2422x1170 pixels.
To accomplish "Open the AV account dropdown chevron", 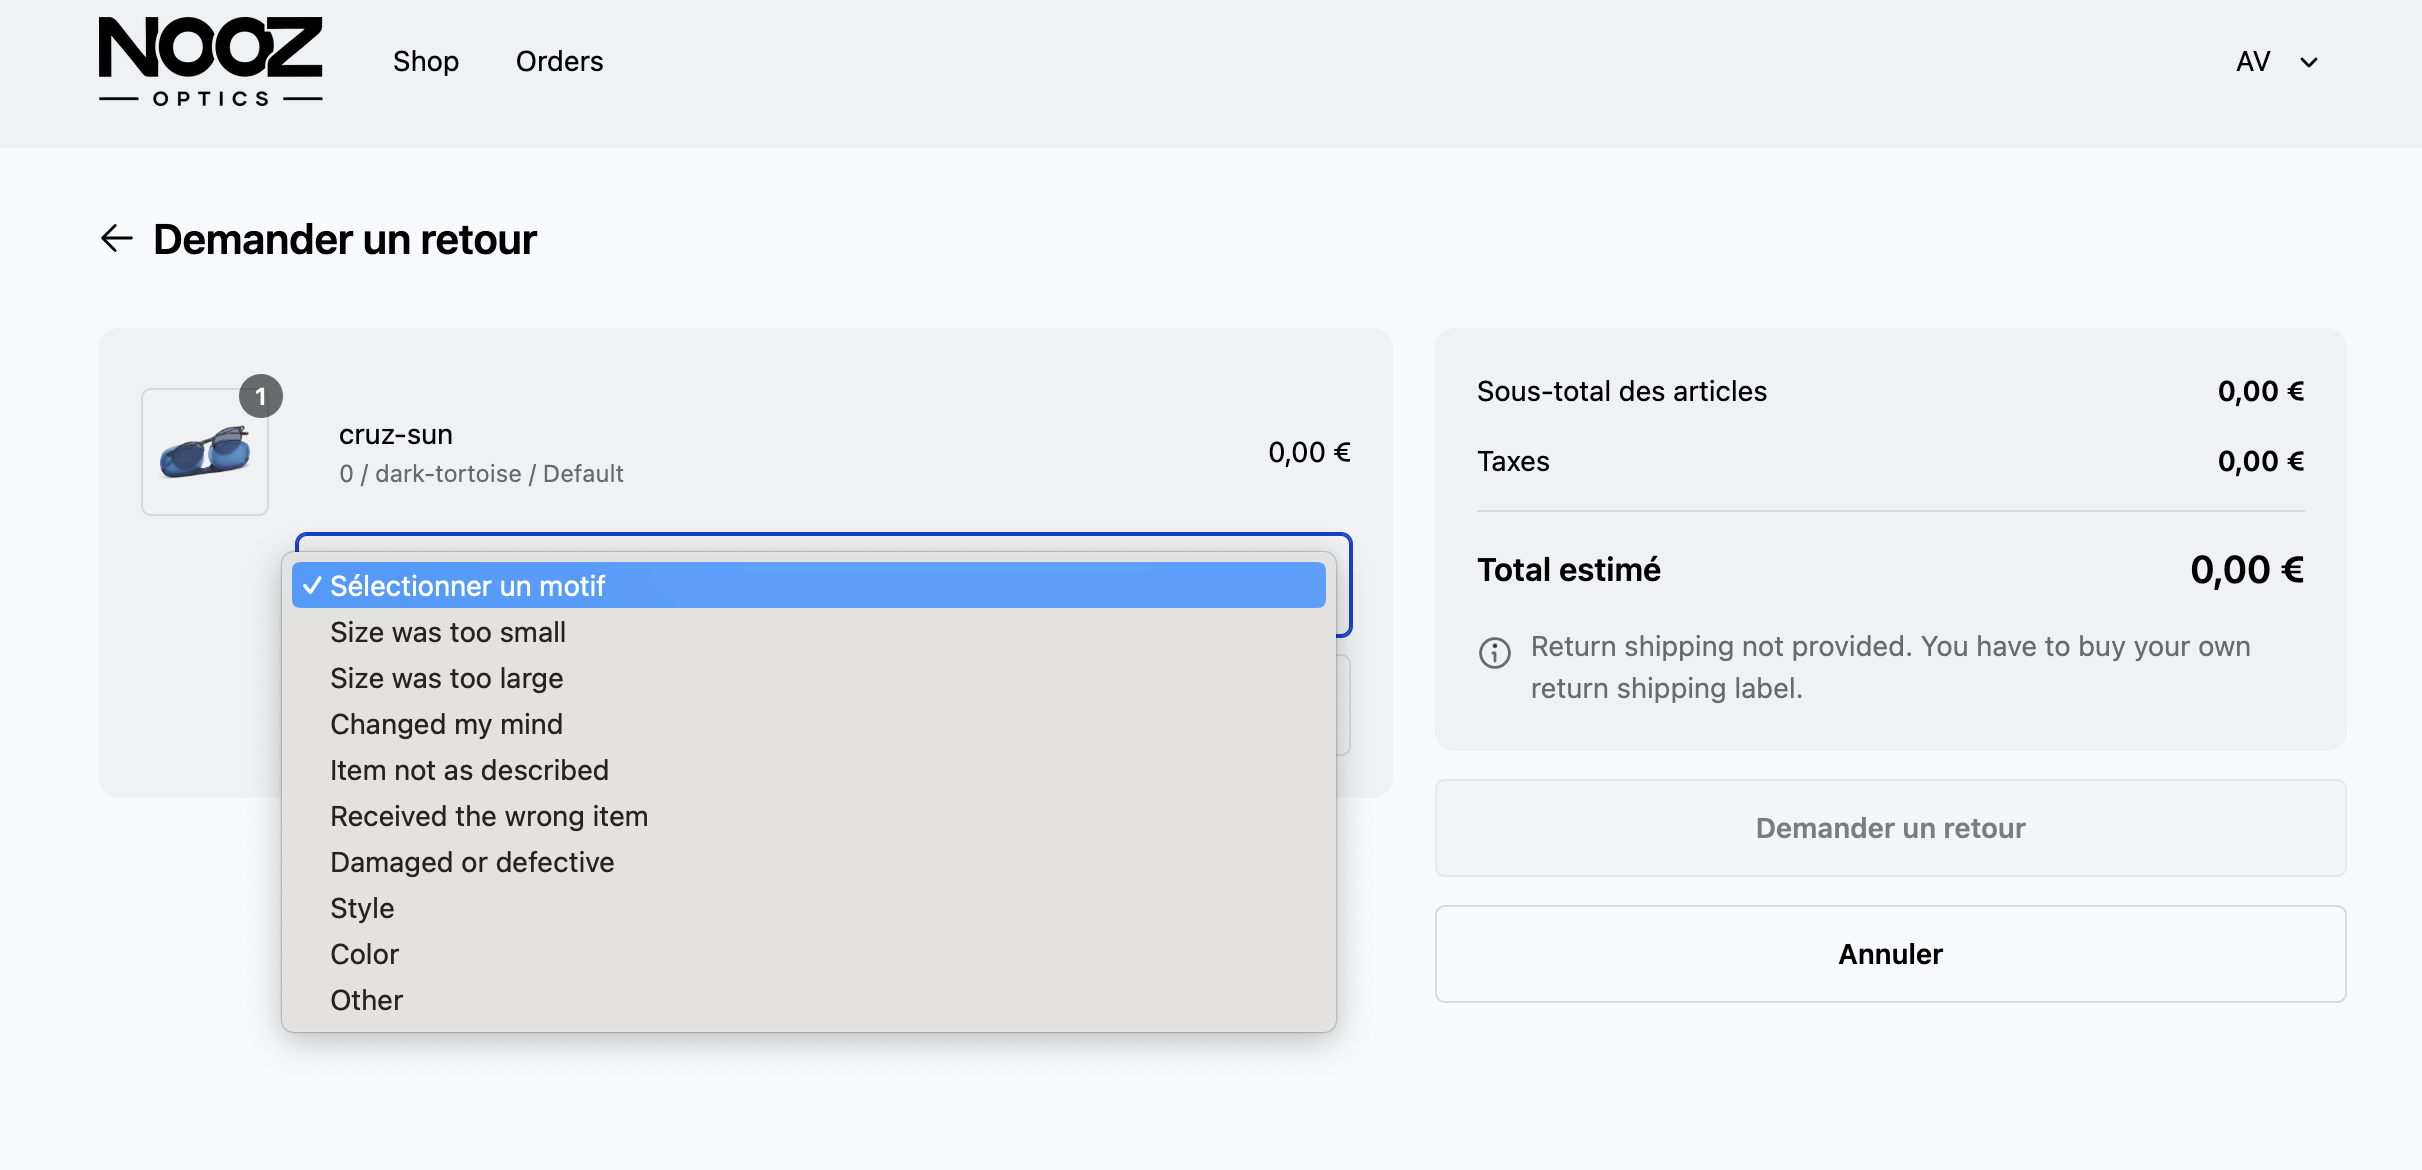I will pos(2308,62).
